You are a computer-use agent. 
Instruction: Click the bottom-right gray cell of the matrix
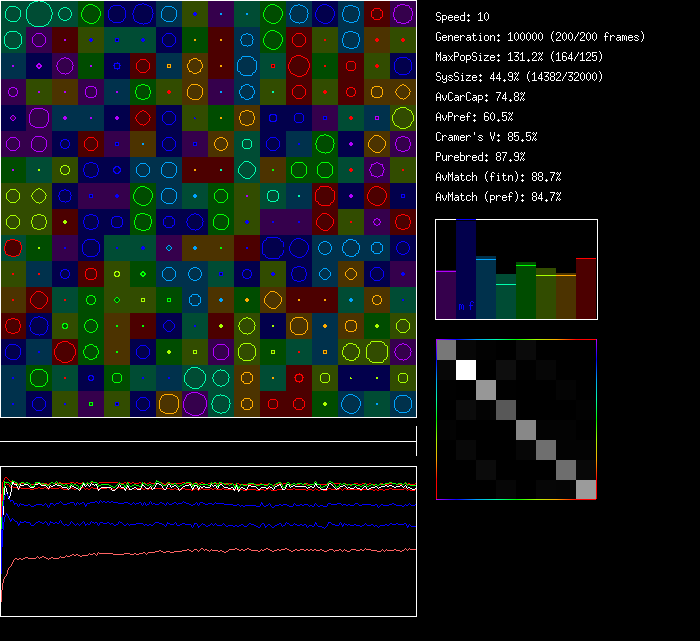coord(586,489)
